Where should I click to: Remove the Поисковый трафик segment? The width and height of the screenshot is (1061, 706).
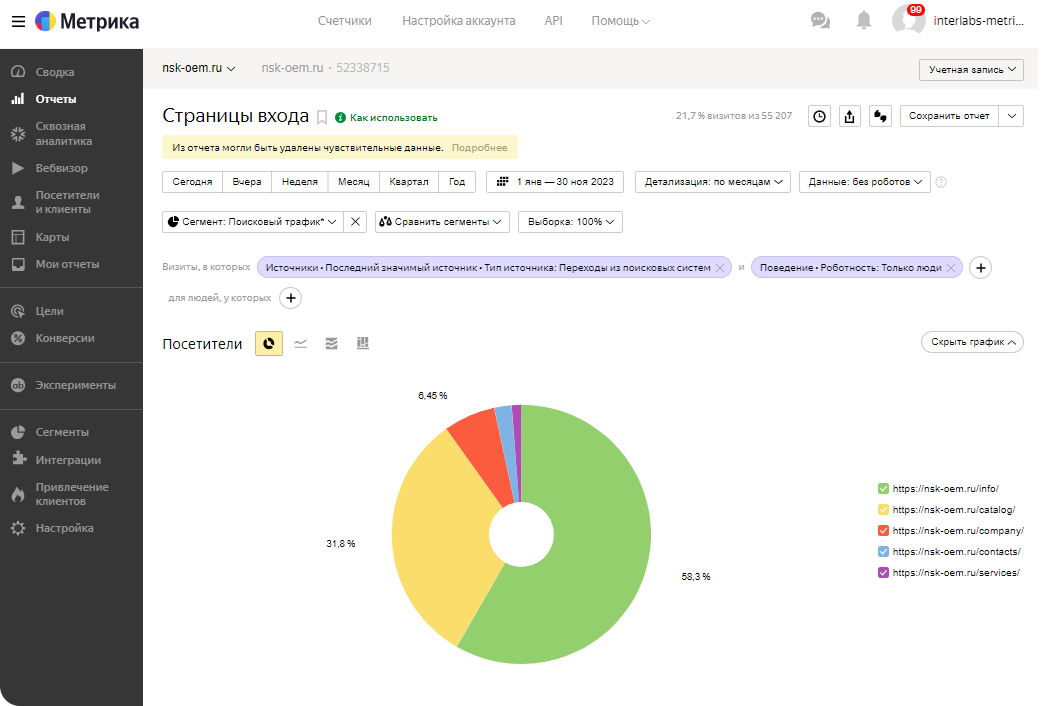[x=355, y=222]
